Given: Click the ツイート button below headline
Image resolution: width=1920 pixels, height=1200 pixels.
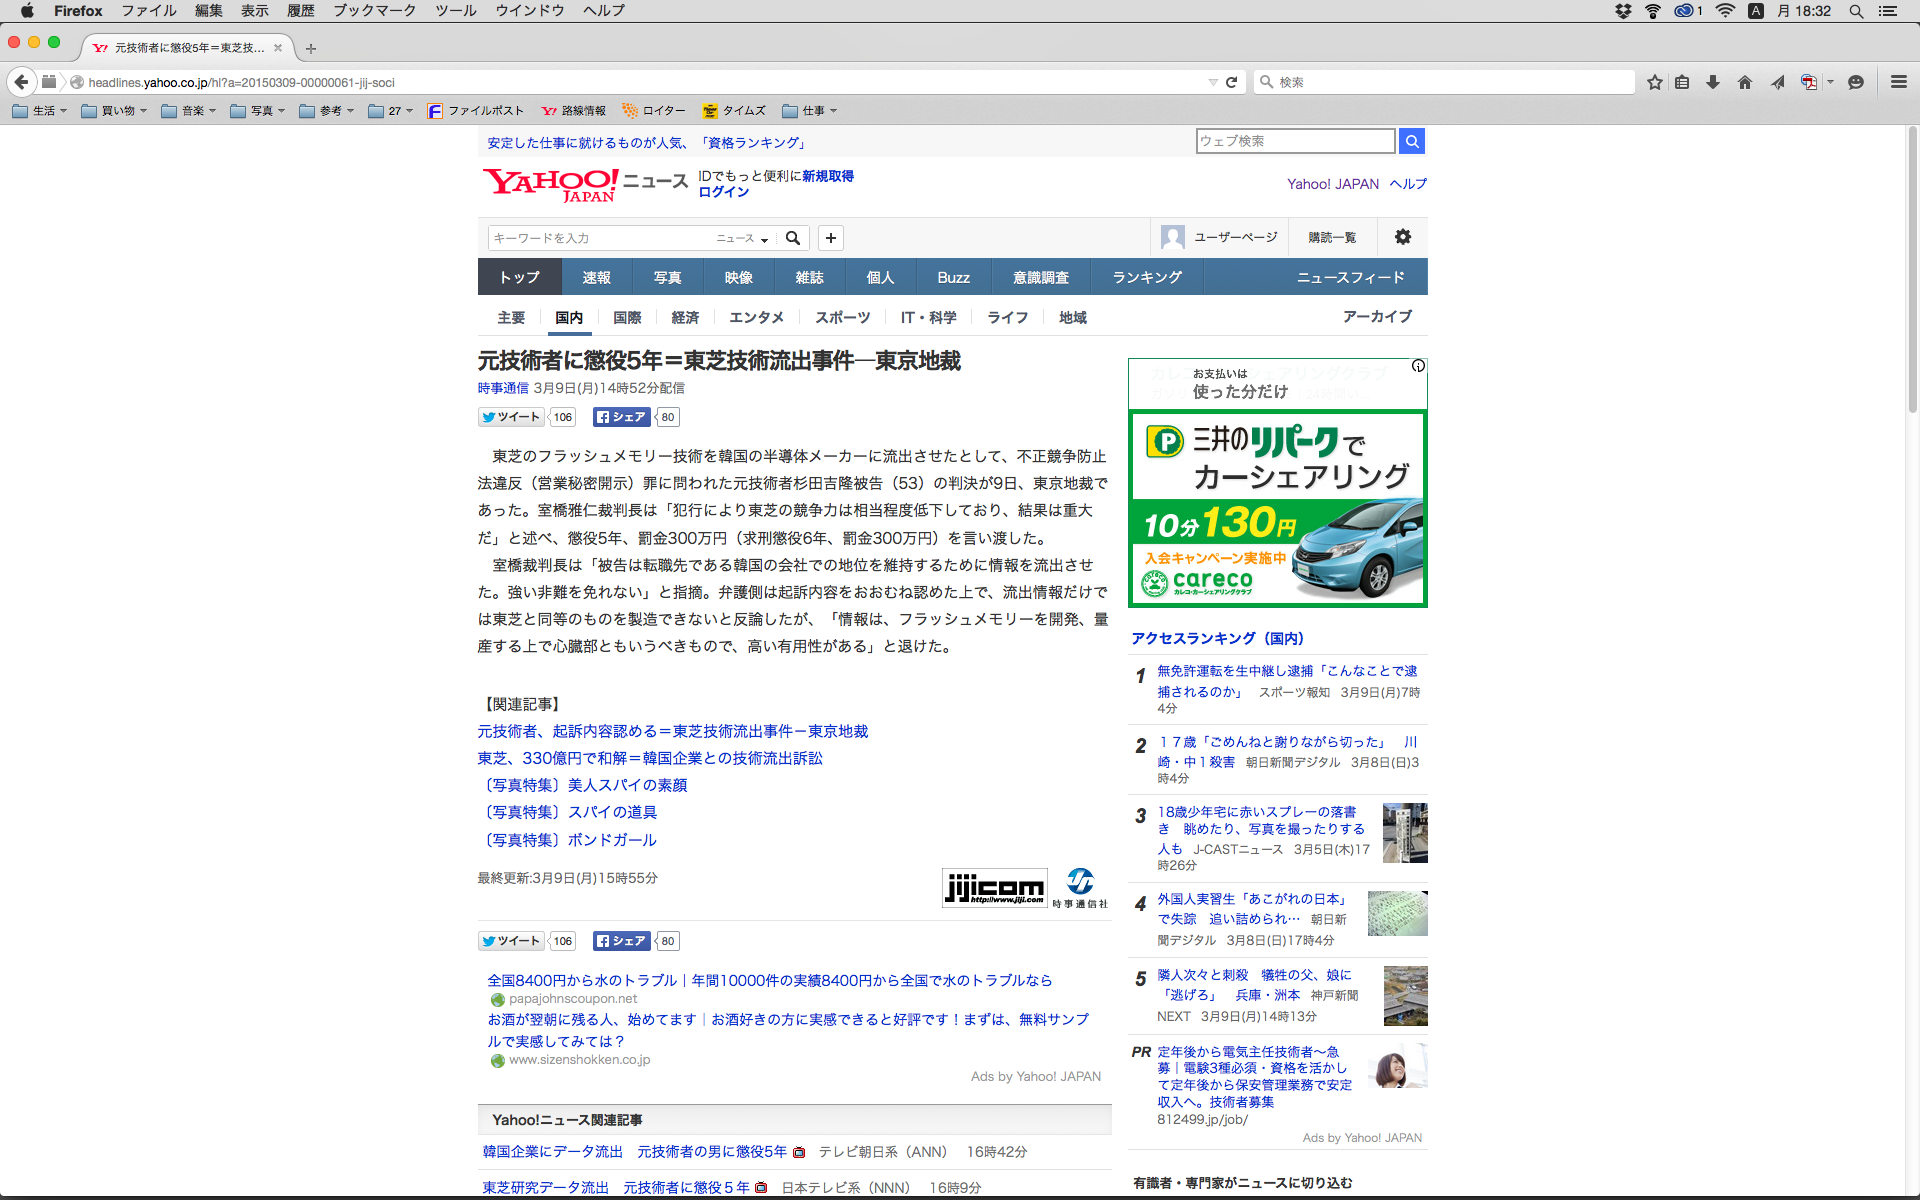Looking at the screenshot, I should [x=511, y=417].
